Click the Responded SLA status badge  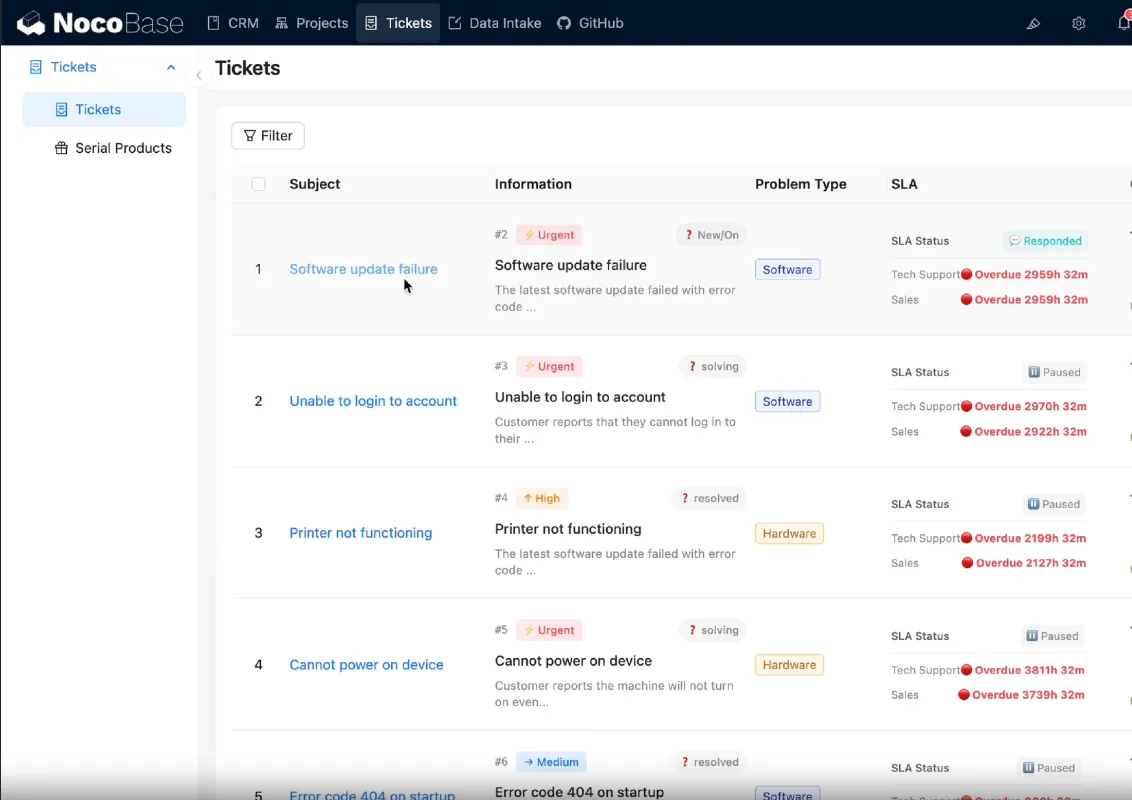coord(1044,240)
